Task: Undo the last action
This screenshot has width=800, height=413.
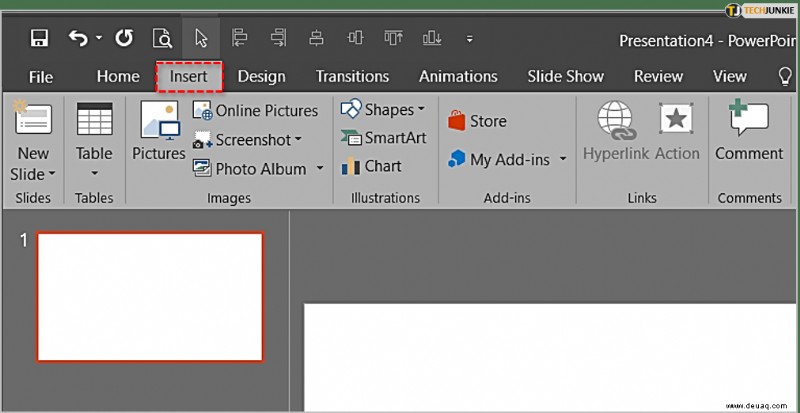Action: (x=78, y=38)
